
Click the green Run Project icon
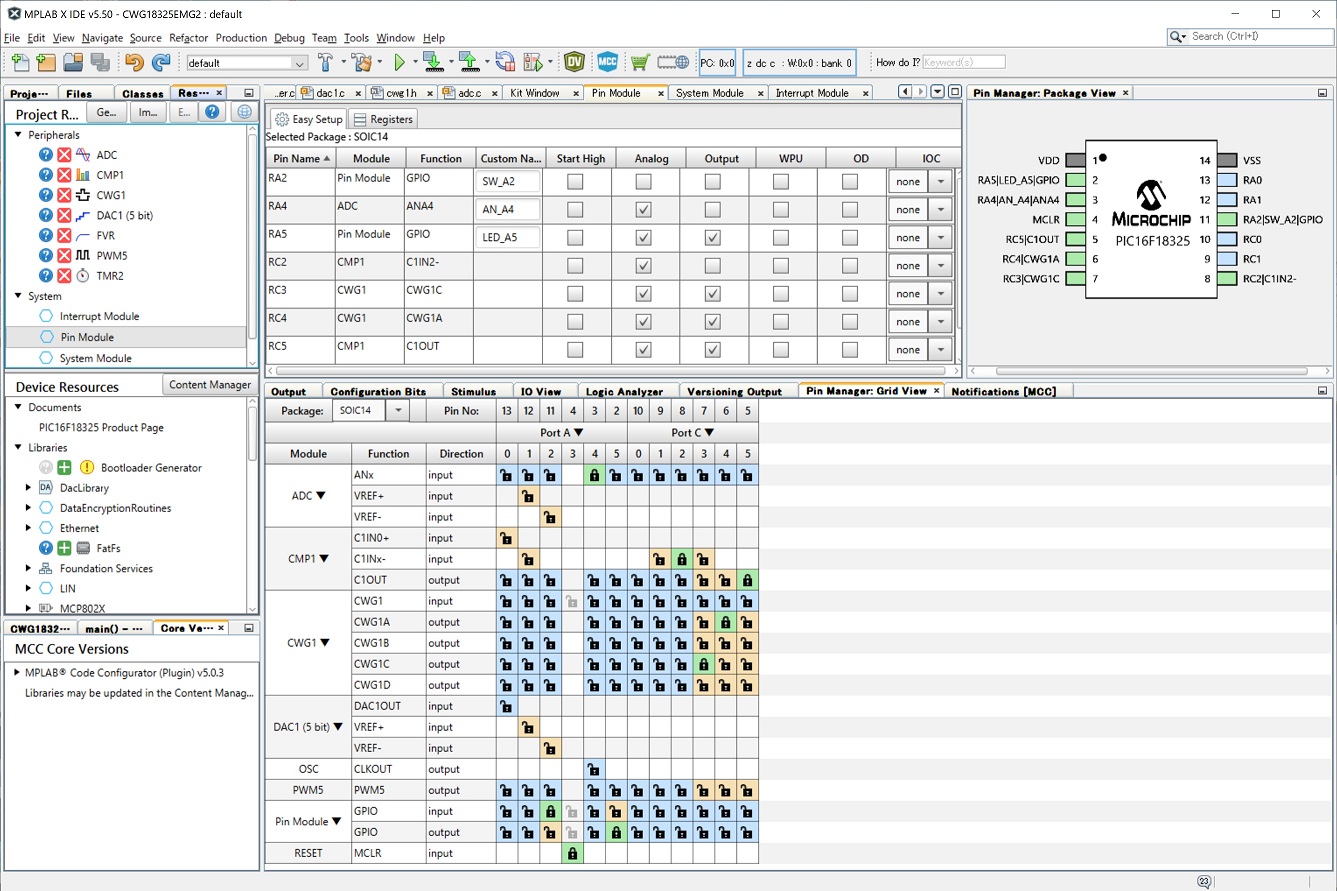pos(399,62)
